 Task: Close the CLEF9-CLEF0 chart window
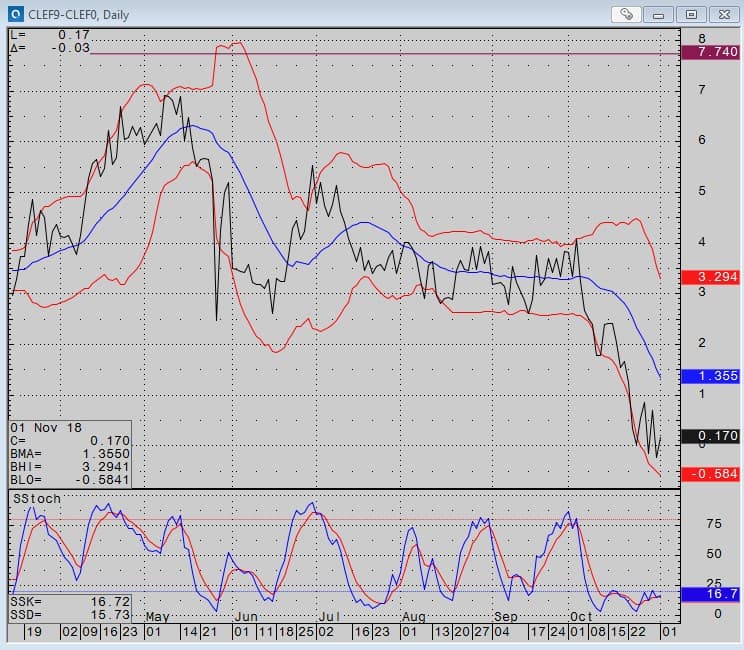coord(722,14)
